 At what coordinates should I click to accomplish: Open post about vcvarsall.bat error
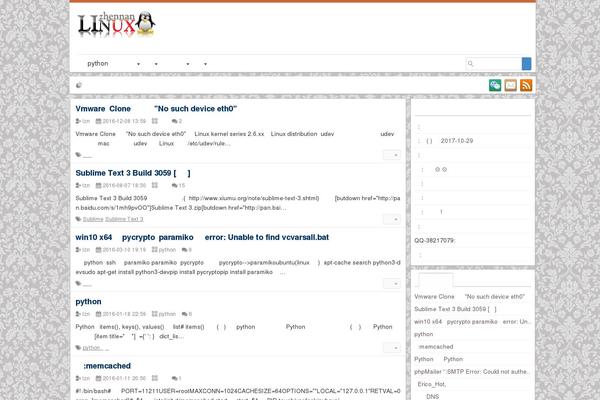click(202, 237)
